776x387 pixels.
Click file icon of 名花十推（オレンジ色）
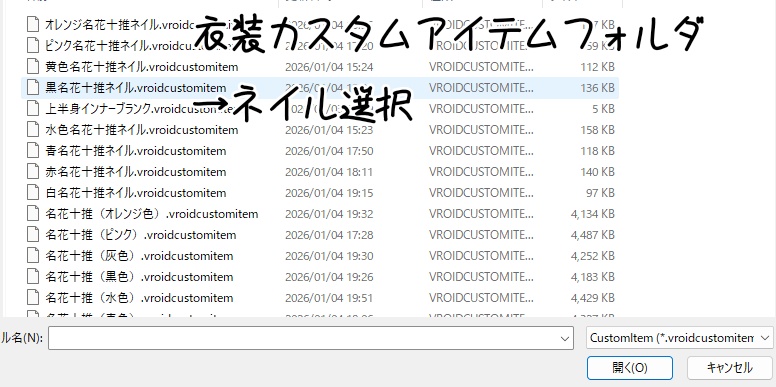33,214
